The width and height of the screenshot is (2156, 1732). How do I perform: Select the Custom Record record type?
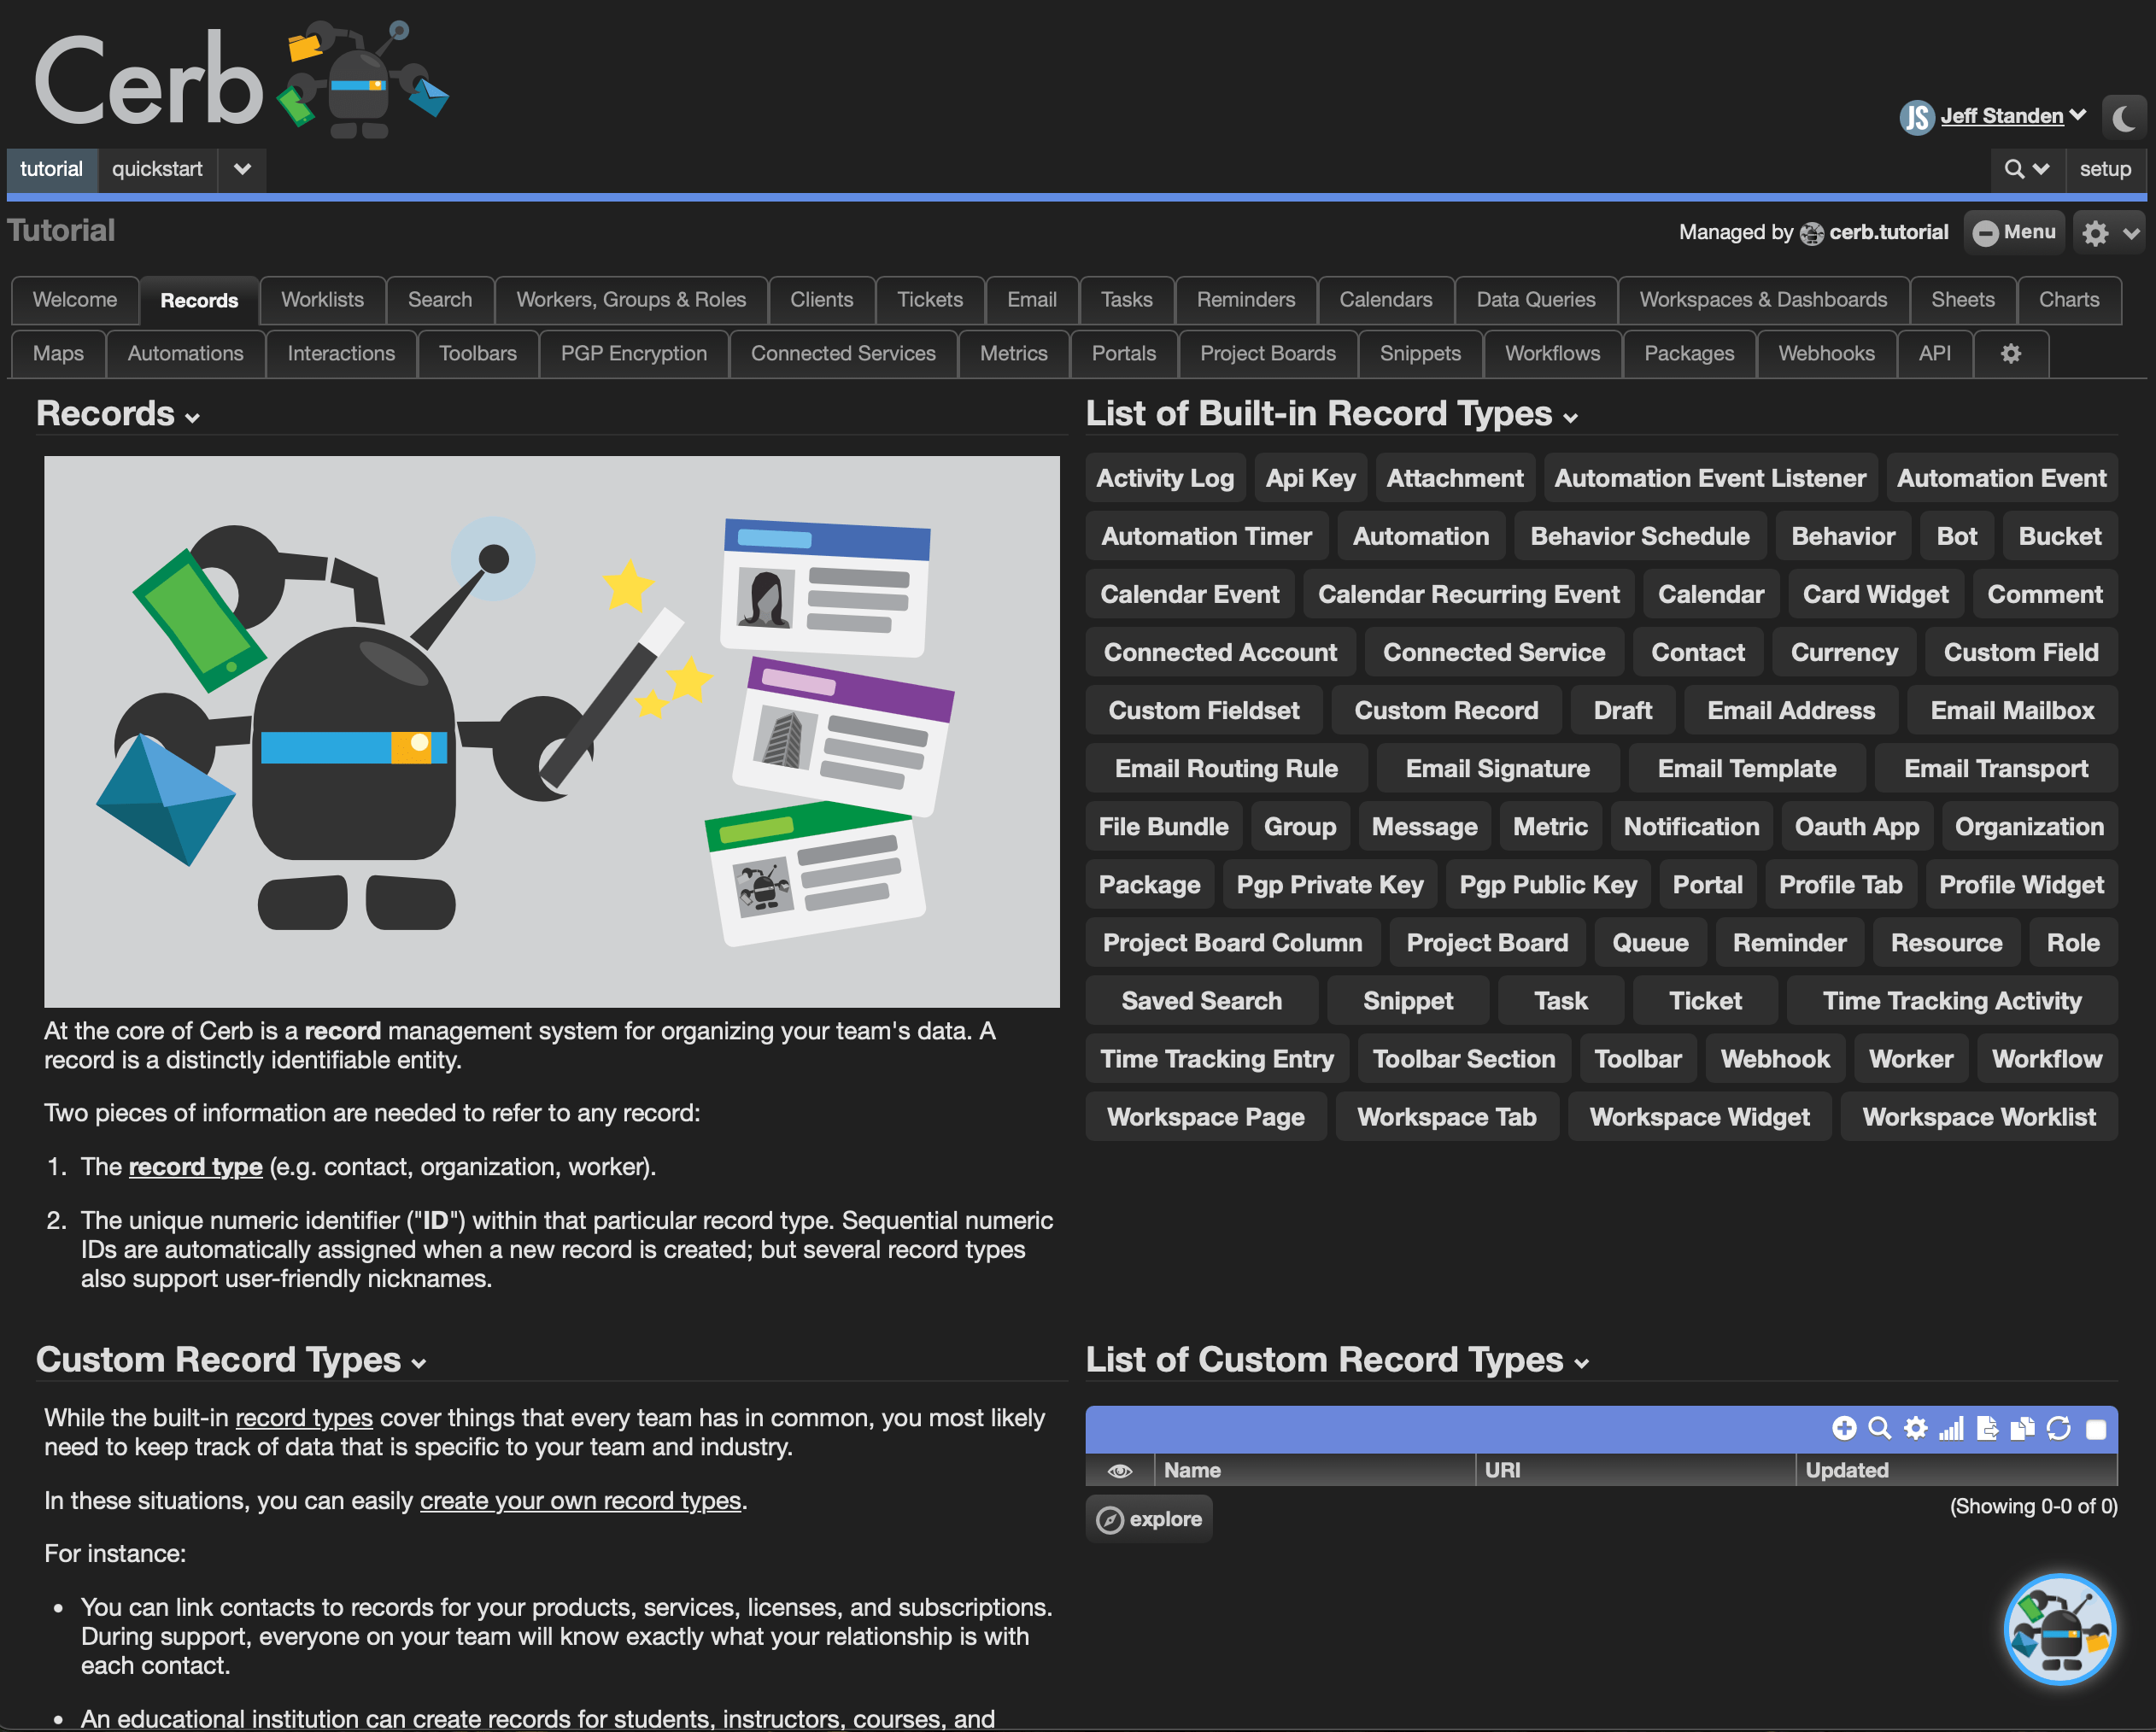pyautogui.click(x=1446, y=711)
